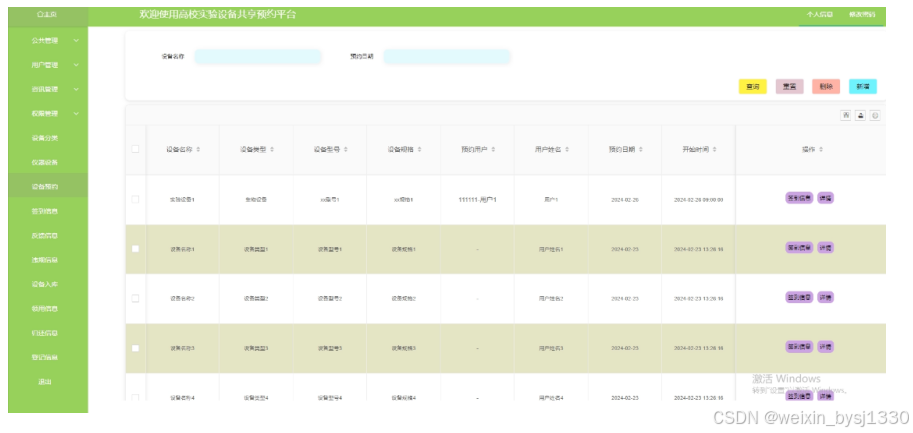Expand the 权限管理 sidebar chevron

coord(76,113)
